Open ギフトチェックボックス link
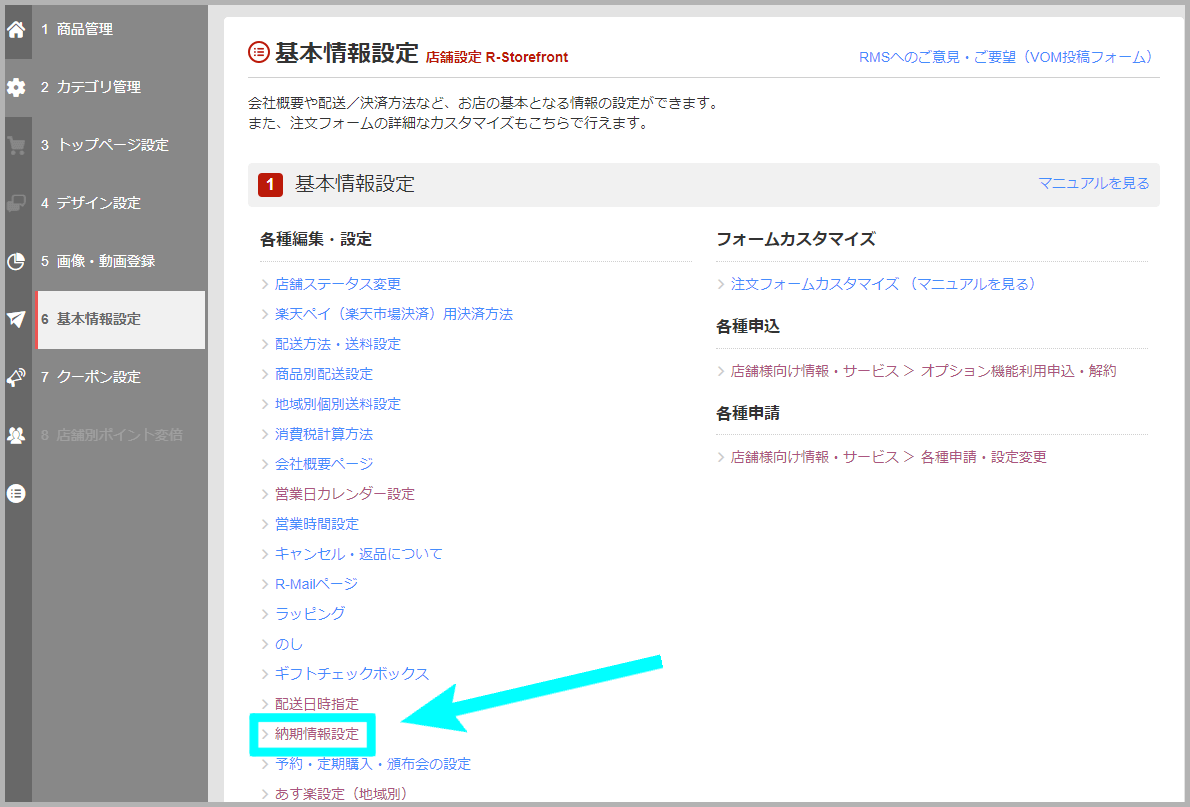This screenshot has height=807, width=1190. [352, 674]
